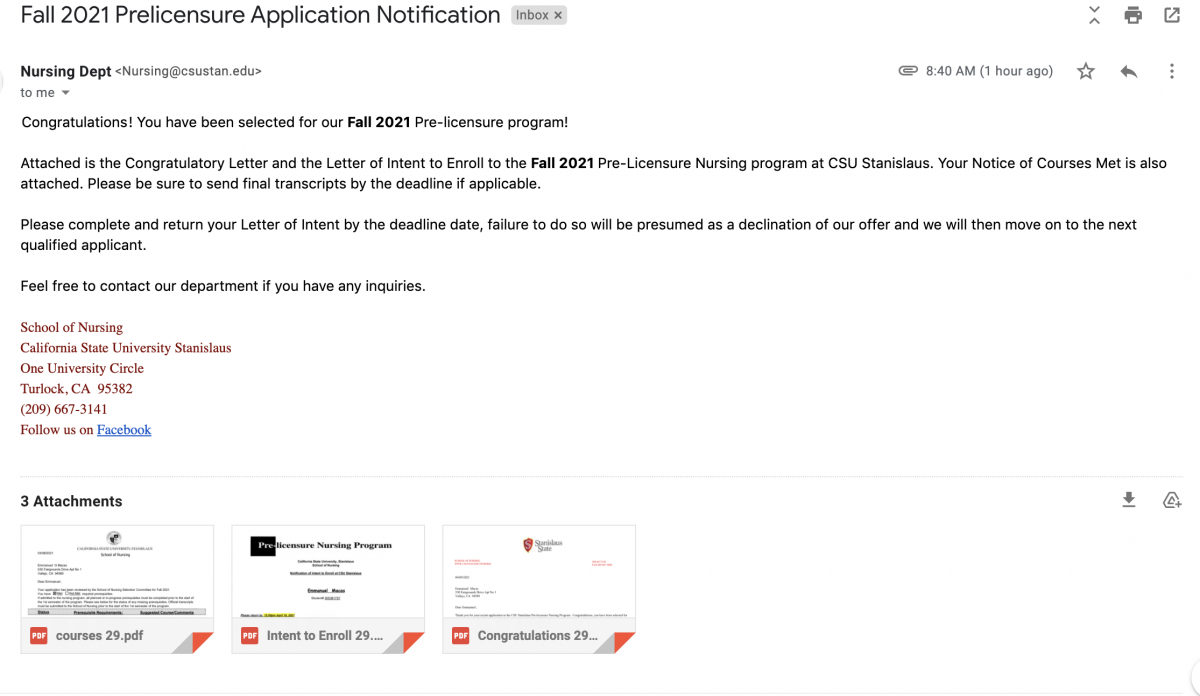Image resolution: width=1200 pixels, height=696 pixels.
Task: Reply to Nursing Dept with the arrow icon
Action: coord(1129,71)
